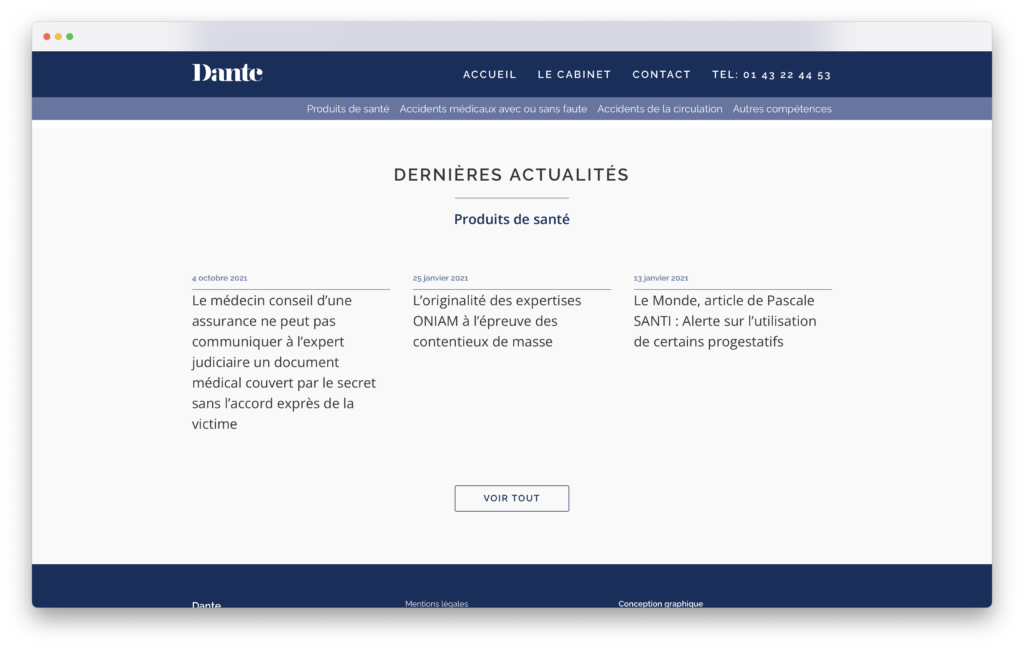Click the Dante logo in the header
Viewport: 1024px width, 650px height.
[227, 73]
